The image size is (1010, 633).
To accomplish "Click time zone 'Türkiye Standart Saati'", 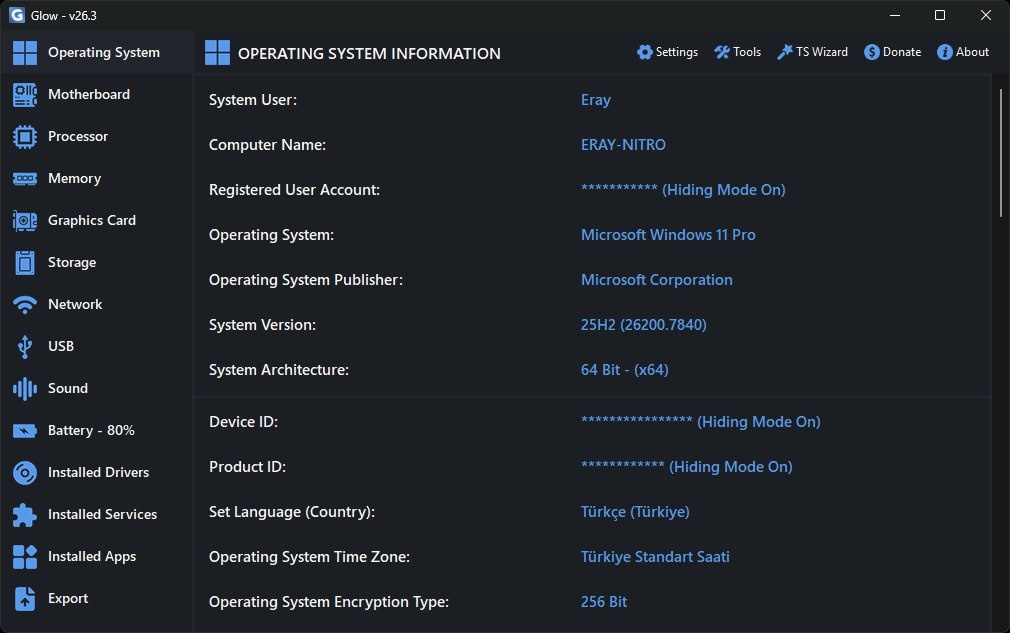I will (655, 557).
